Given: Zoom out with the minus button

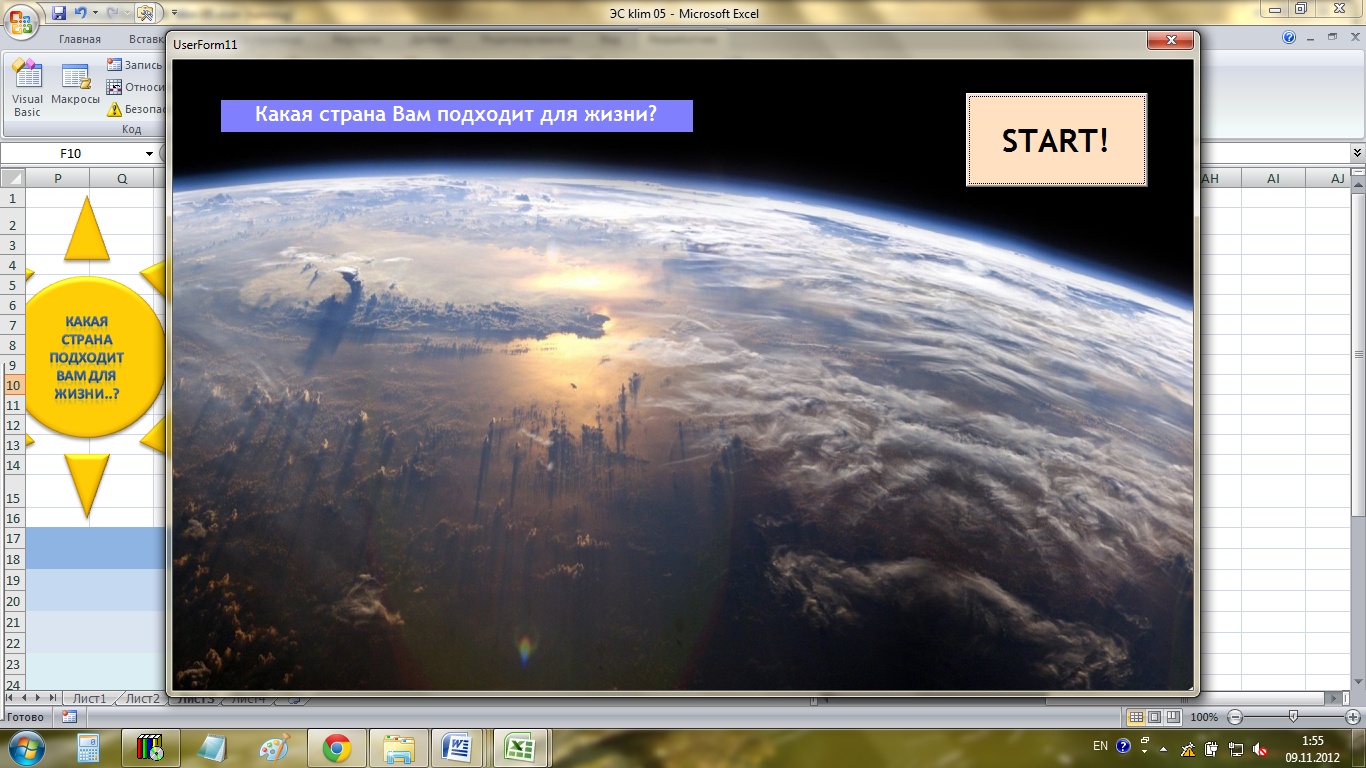Looking at the screenshot, I should [1235, 717].
